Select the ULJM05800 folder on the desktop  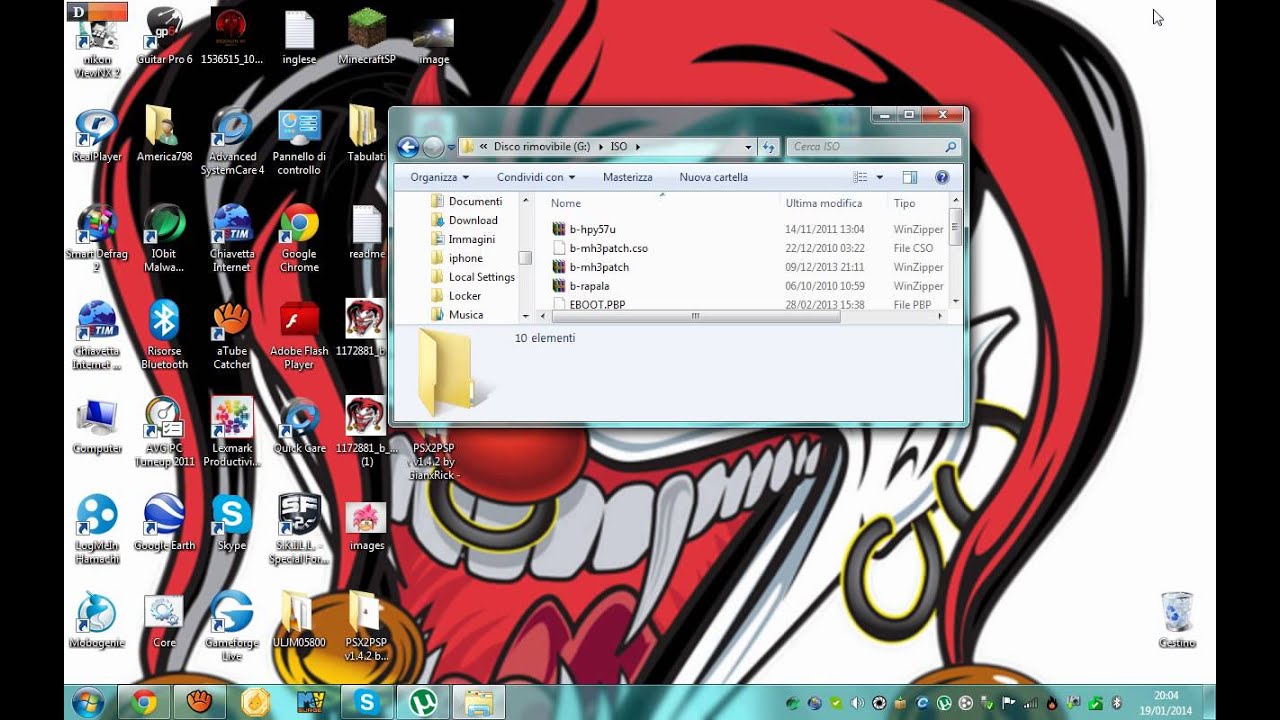pyautogui.click(x=299, y=620)
